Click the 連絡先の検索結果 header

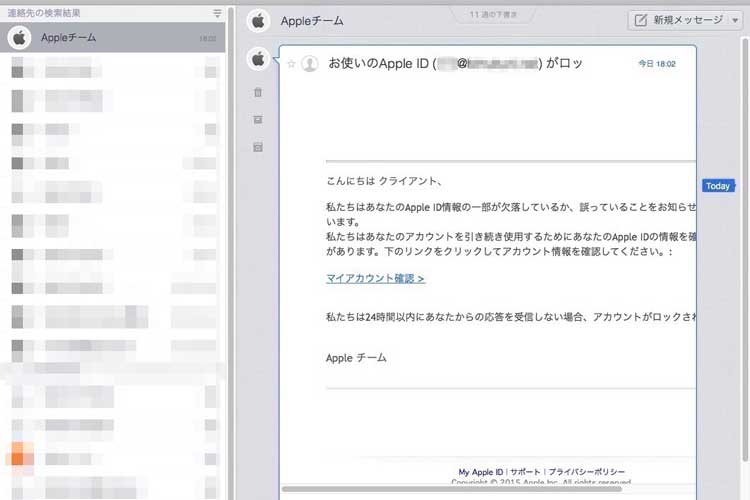pyautogui.click(x=44, y=13)
